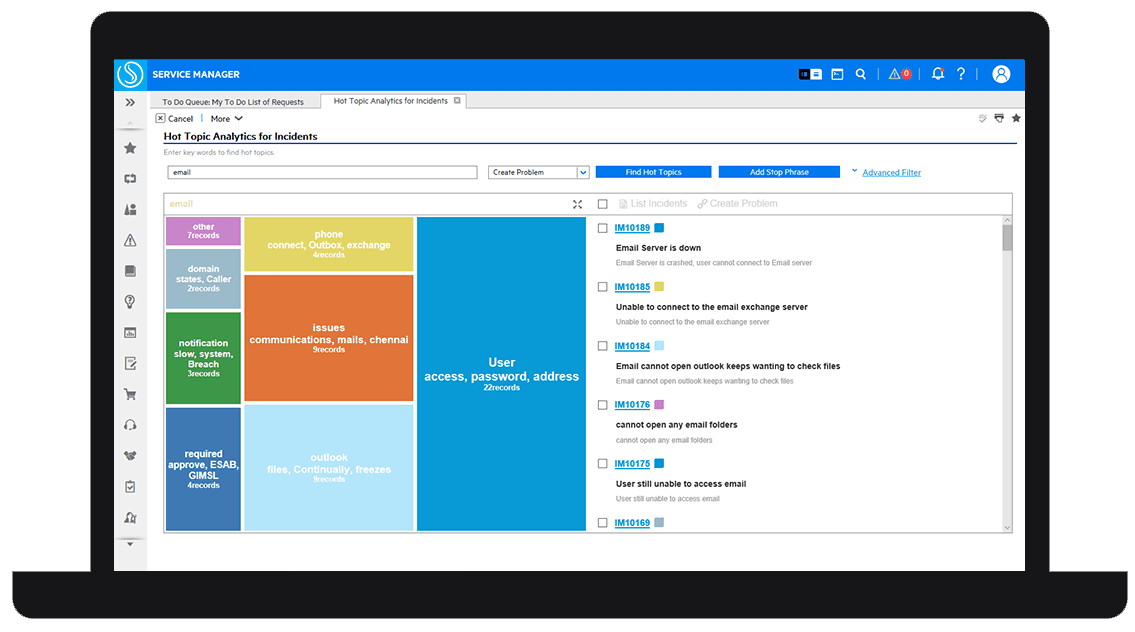
Task: Open help using the question mark icon
Action: (x=960, y=74)
